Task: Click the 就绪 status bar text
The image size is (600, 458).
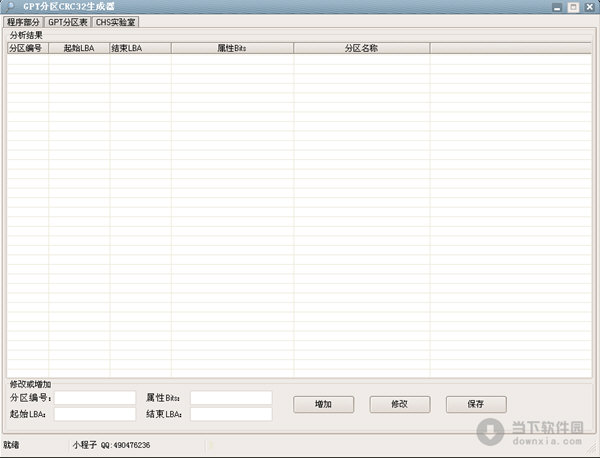Action: click(x=11, y=445)
